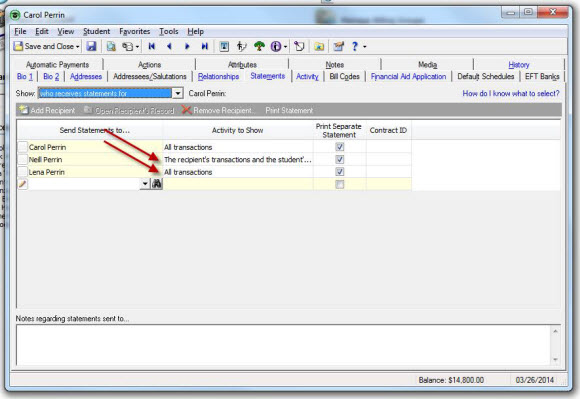Go to last record arrow icon

tap(205, 46)
